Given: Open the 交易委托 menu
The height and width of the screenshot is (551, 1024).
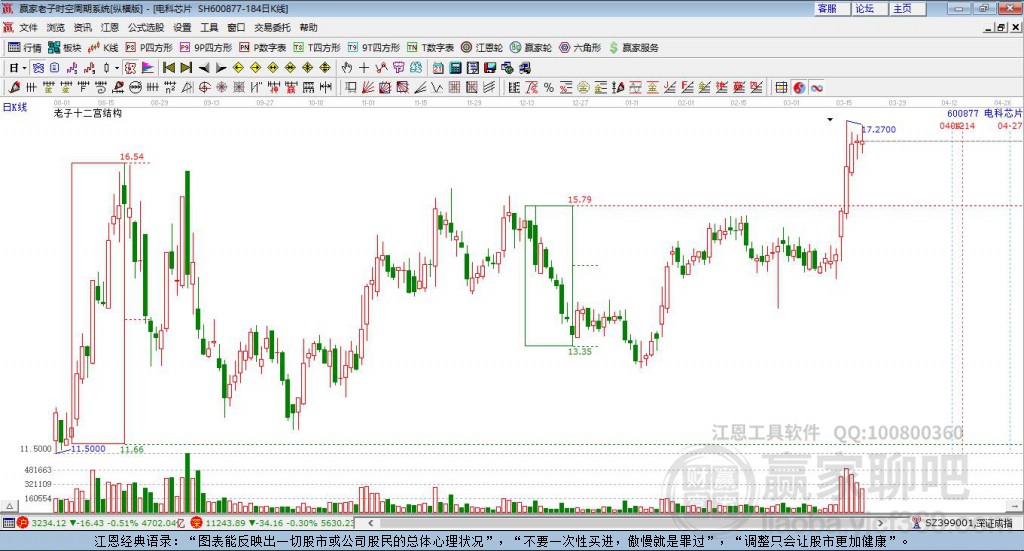Looking at the screenshot, I should coord(272,27).
